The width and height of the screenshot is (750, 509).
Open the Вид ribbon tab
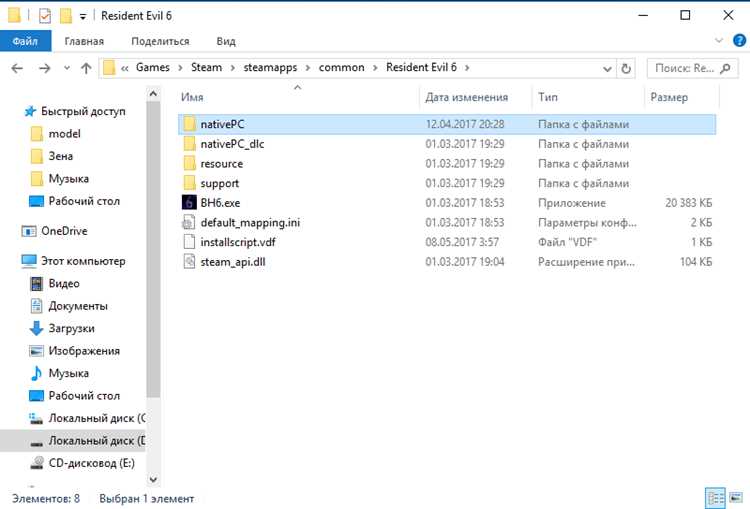226,41
